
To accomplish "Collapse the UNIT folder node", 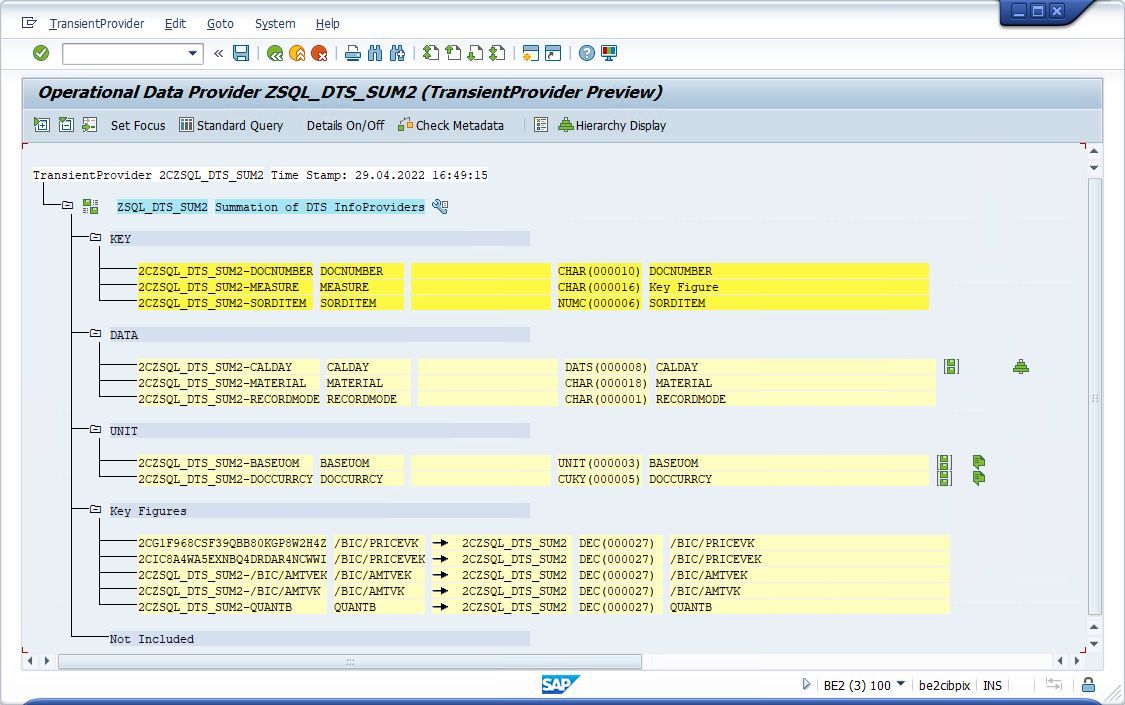I will (95, 430).
